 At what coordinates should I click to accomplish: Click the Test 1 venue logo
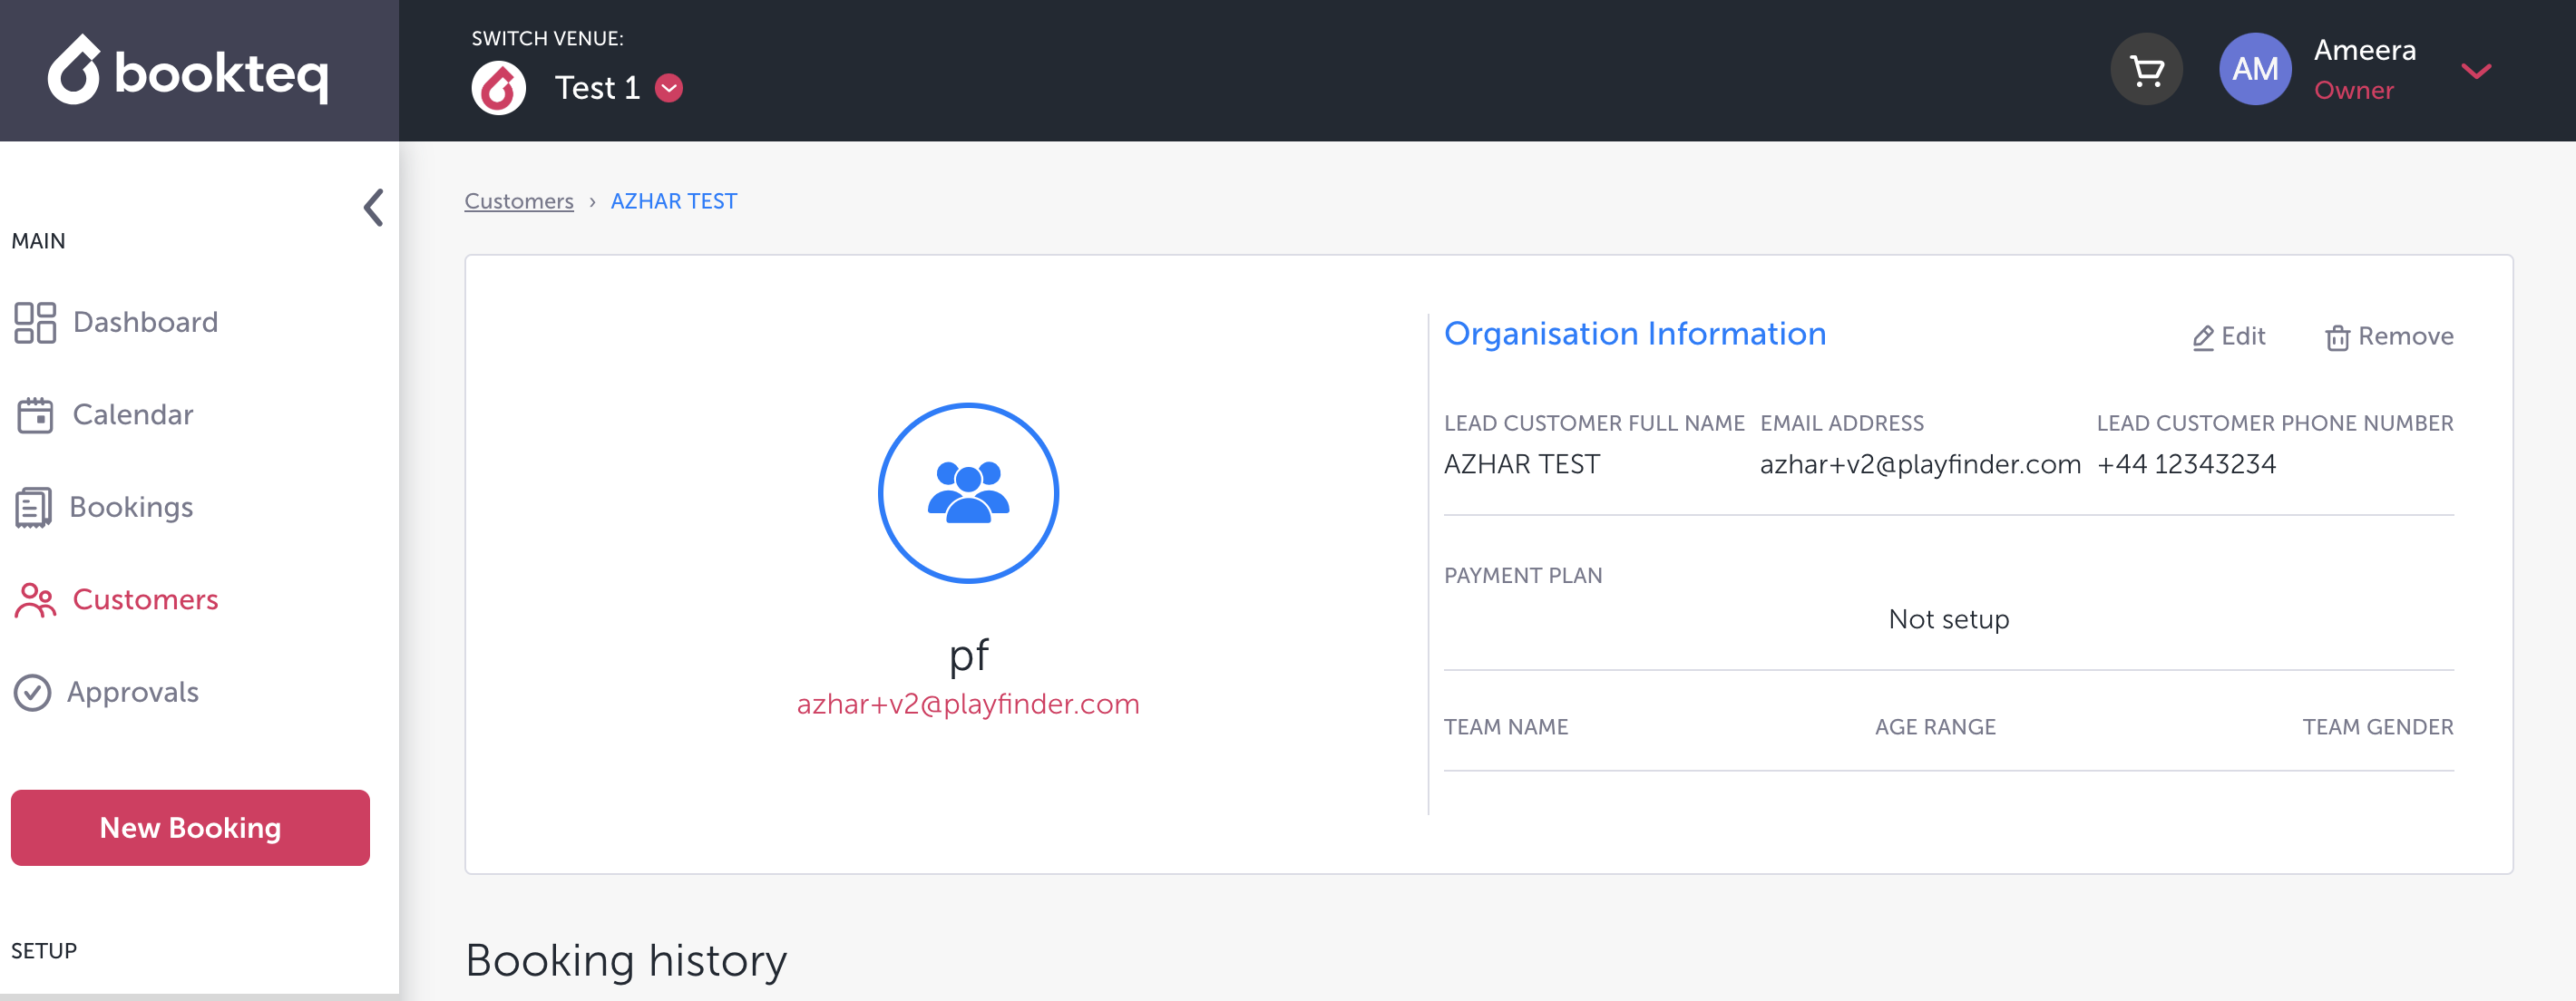coord(499,88)
